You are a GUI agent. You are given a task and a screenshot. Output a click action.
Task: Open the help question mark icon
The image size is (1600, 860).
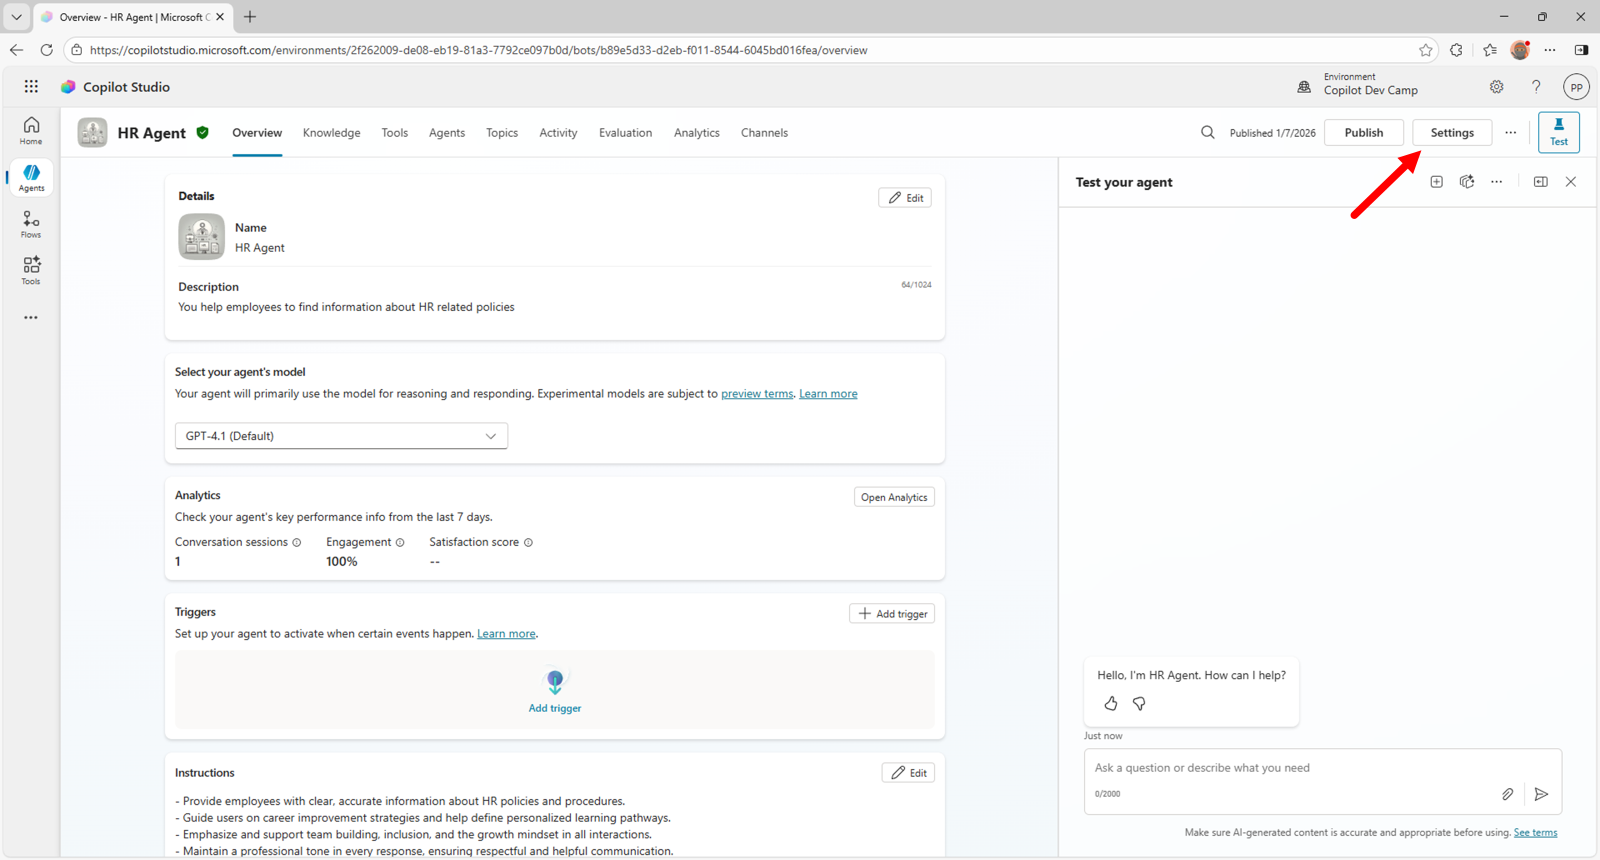1536,87
